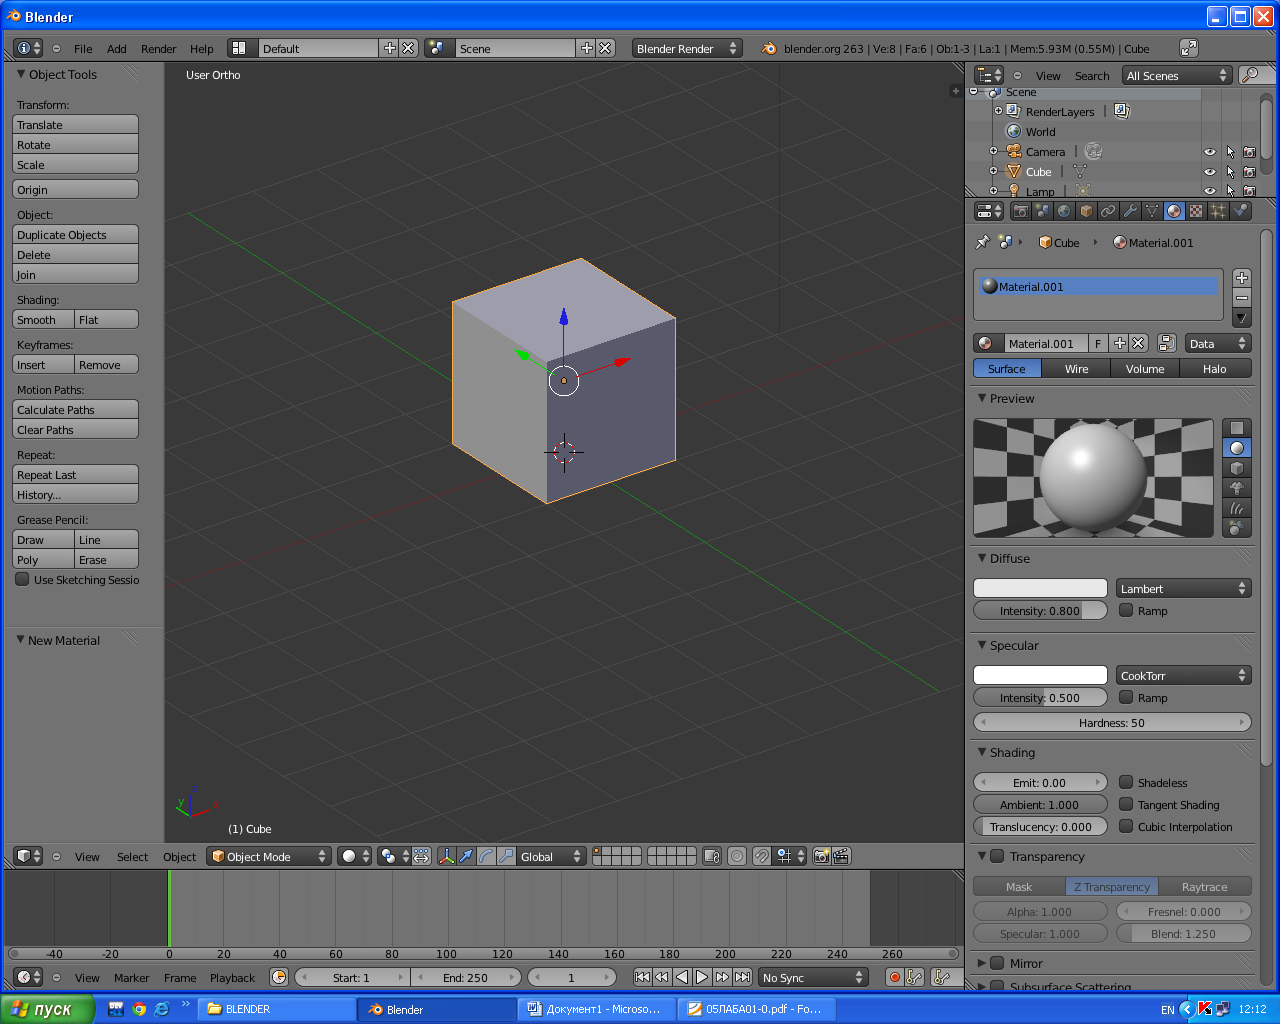Screen dimensions: 1280x1024
Task: Open the Render properties camera tab
Action: click(x=1021, y=211)
